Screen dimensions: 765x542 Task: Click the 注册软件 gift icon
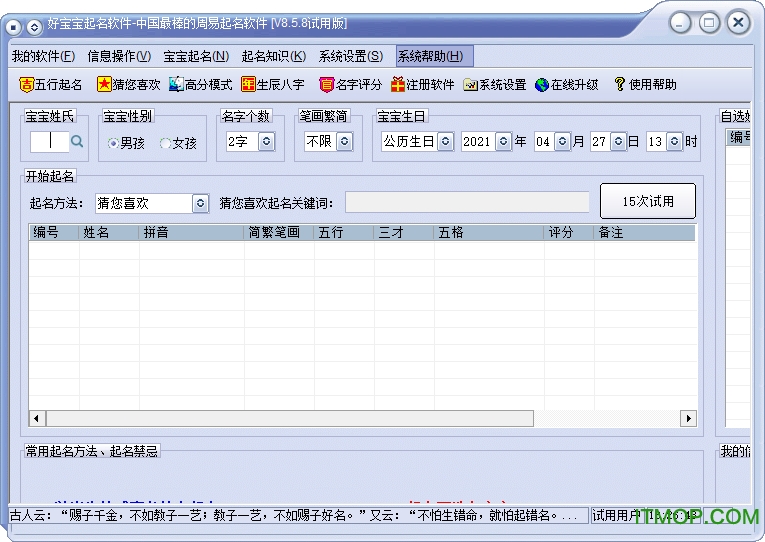tap(398, 85)
